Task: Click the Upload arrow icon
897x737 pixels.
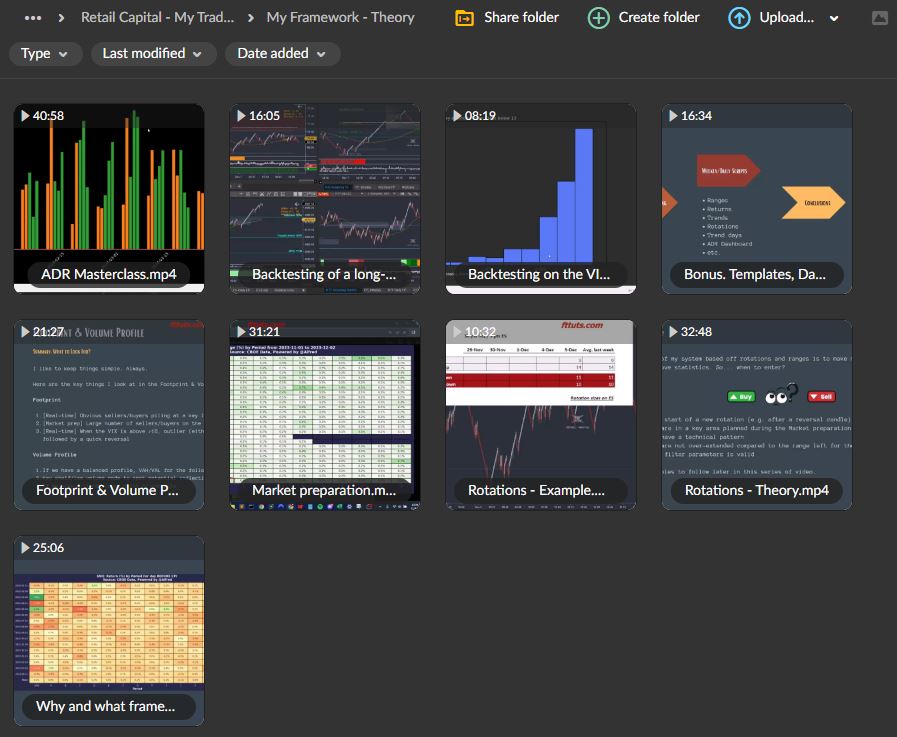Action: tap(739, 18)
